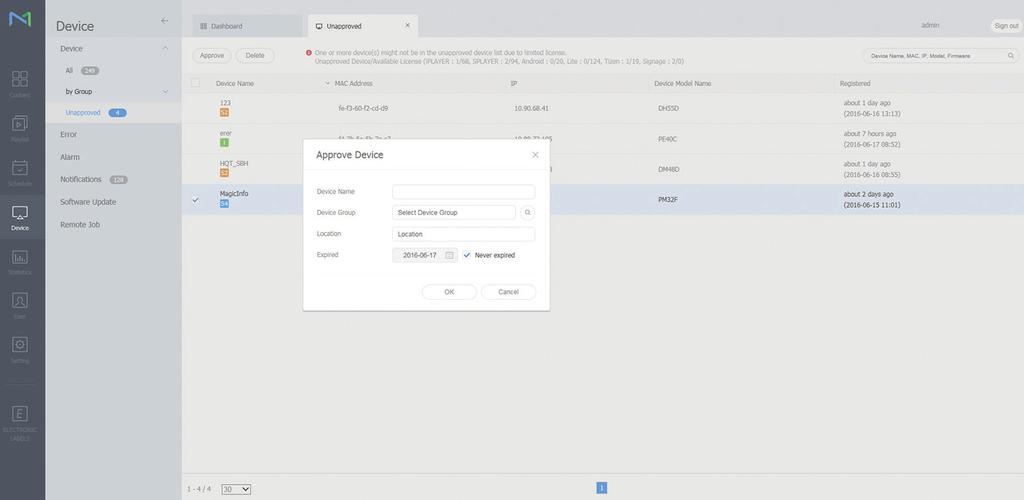Open the Notifications menu item
The image size is (1024, 500).
(81, 180)
